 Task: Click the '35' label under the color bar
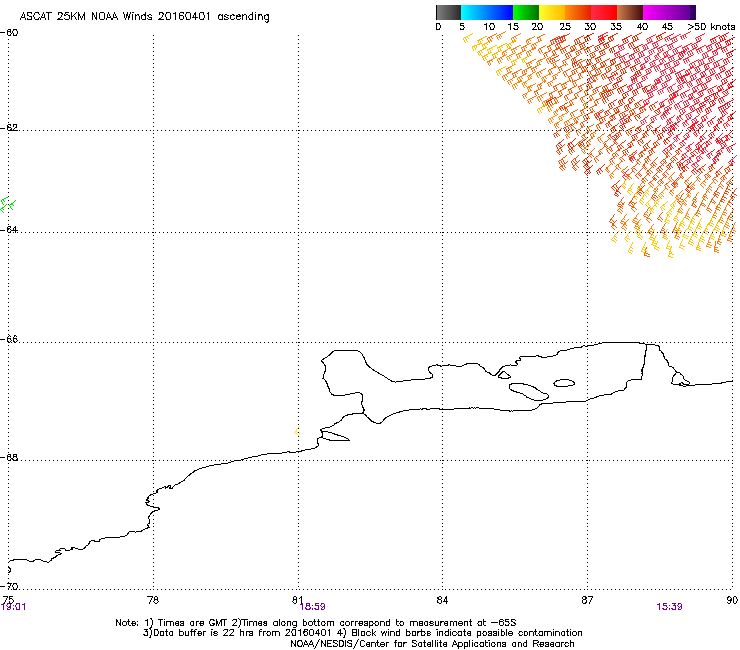616,27
